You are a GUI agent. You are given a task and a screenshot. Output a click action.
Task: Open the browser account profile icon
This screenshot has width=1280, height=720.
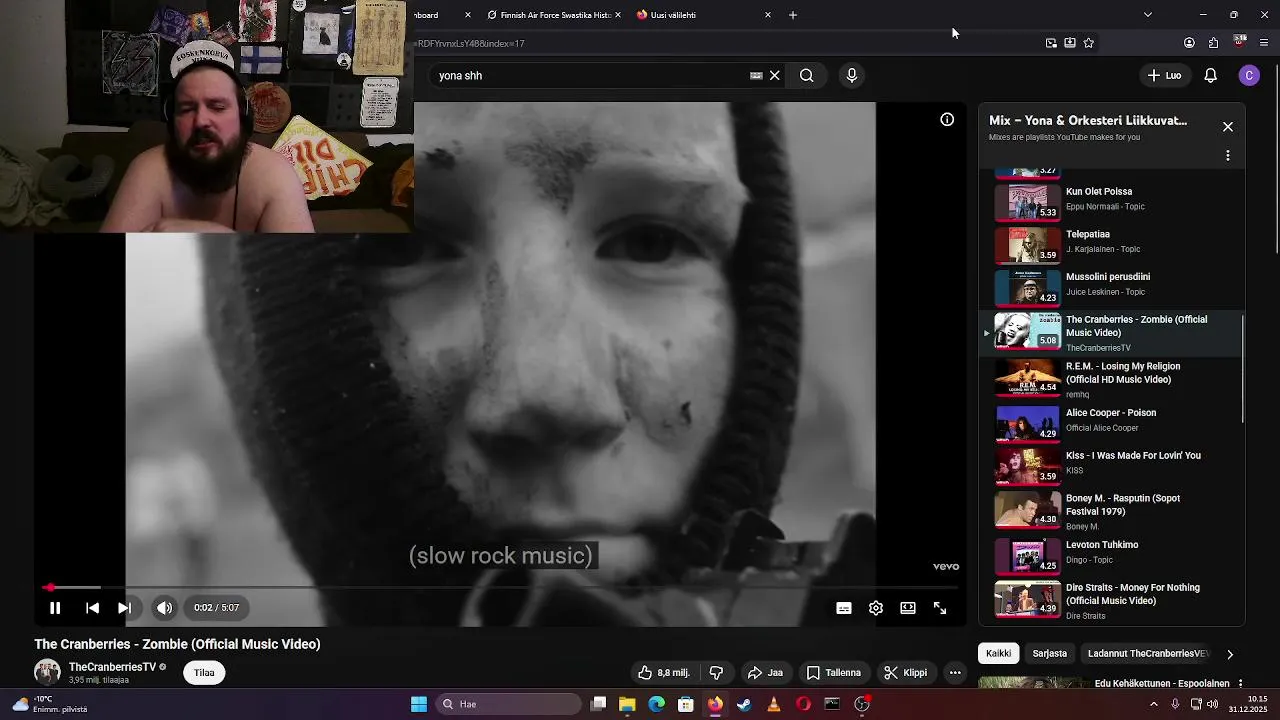[1189, 43]
